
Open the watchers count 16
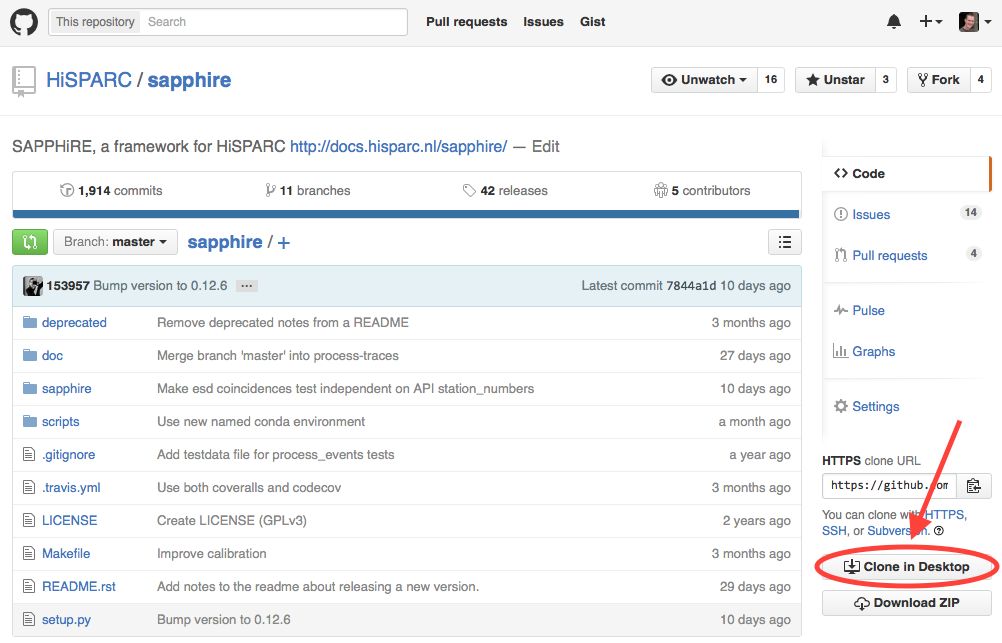point(771,80)
